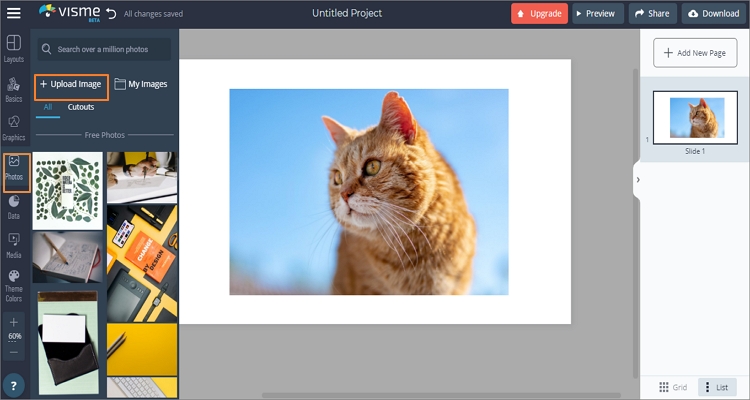
Task: Open the Media panel
Action: click(14, 246)
